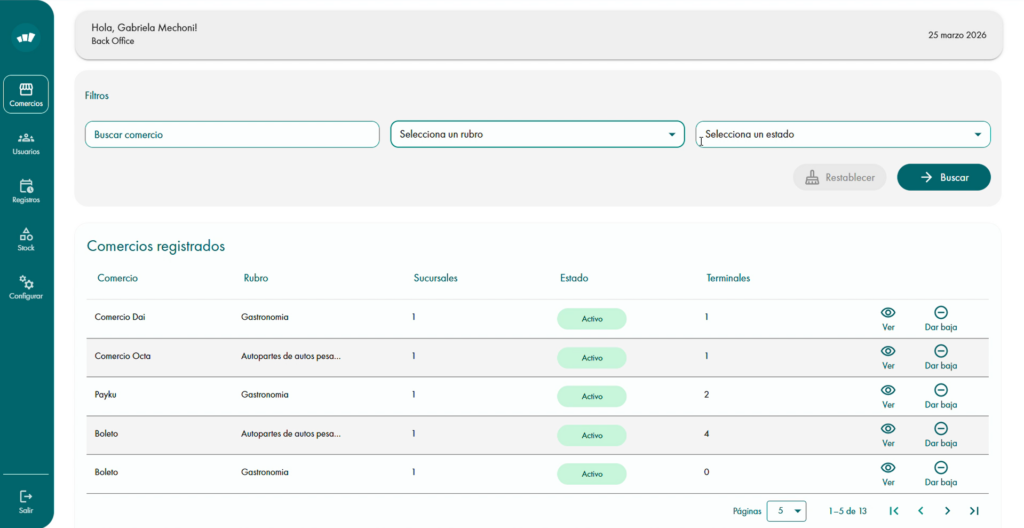Click the 1–5 de 13 pagination text
The image size is (1024, 528).
[848, 511]
